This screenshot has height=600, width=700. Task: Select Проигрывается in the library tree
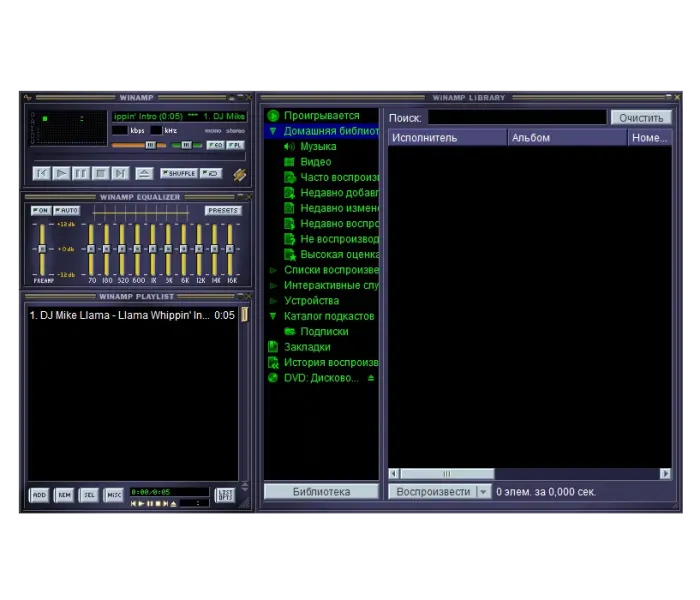[321, 116]
